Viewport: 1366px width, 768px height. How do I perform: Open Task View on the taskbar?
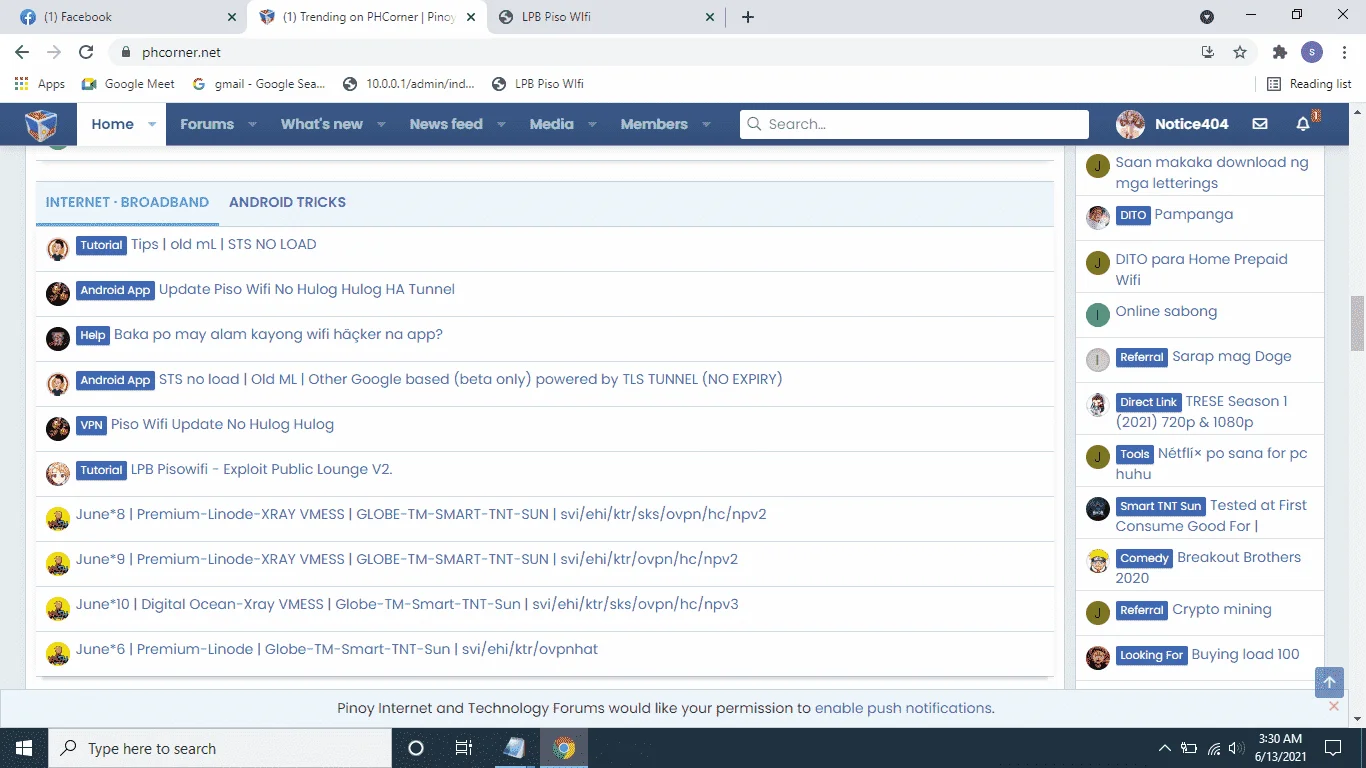click(464, 748)
